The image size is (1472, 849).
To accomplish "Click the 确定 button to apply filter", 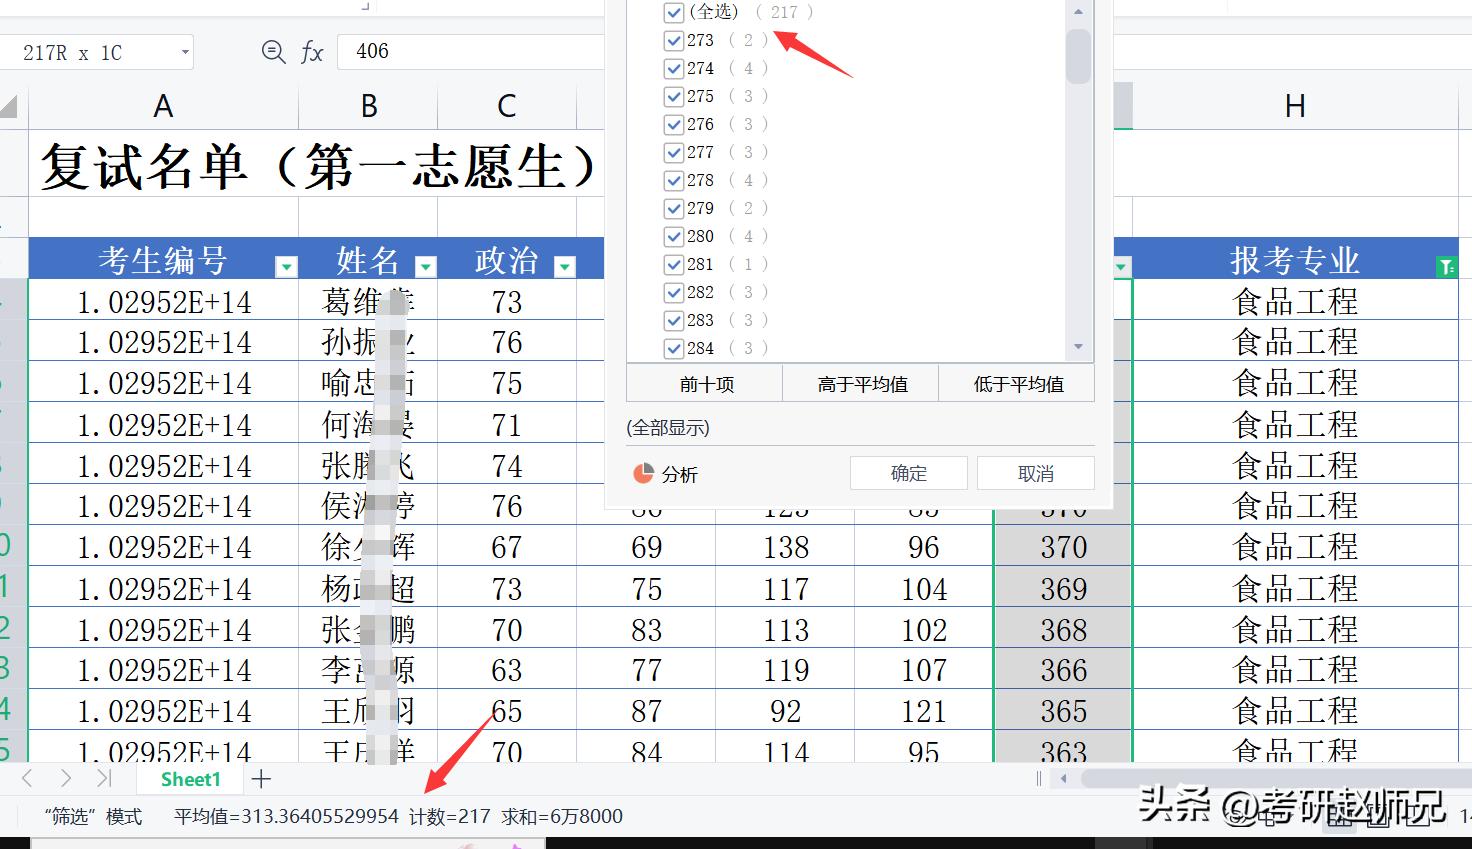I will click(908, 472).
